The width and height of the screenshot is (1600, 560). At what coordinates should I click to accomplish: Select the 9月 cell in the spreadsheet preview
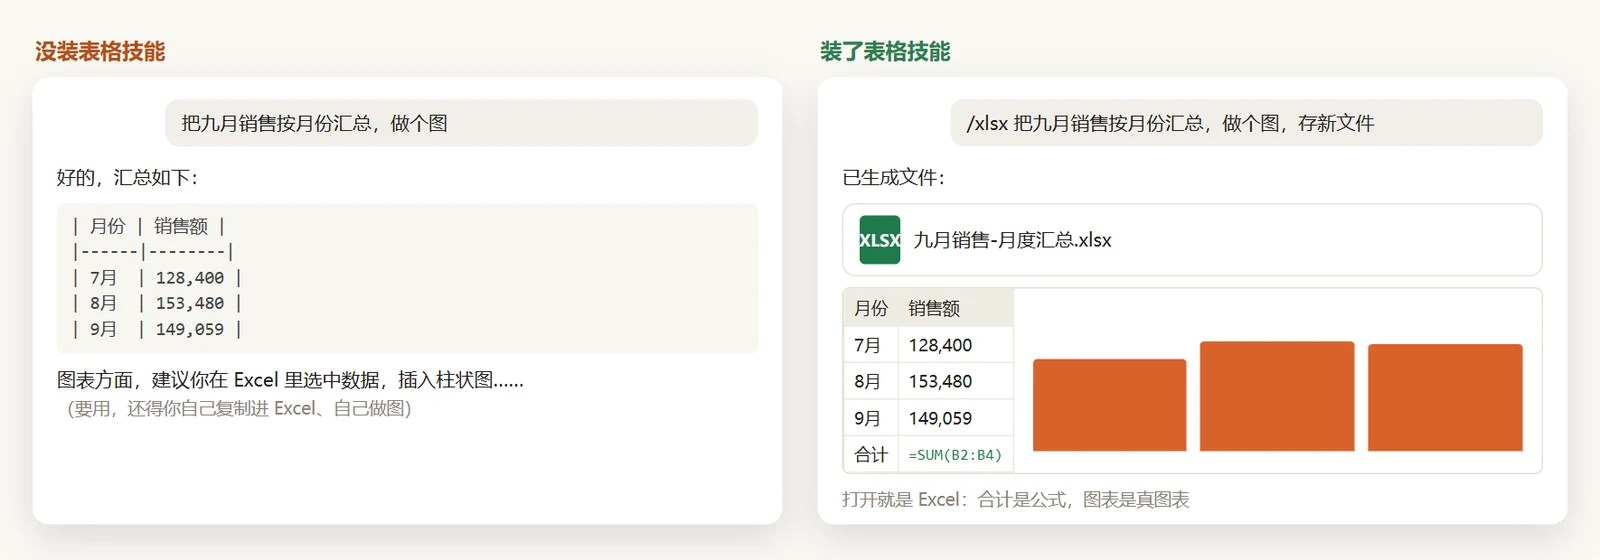click(871, 418)
